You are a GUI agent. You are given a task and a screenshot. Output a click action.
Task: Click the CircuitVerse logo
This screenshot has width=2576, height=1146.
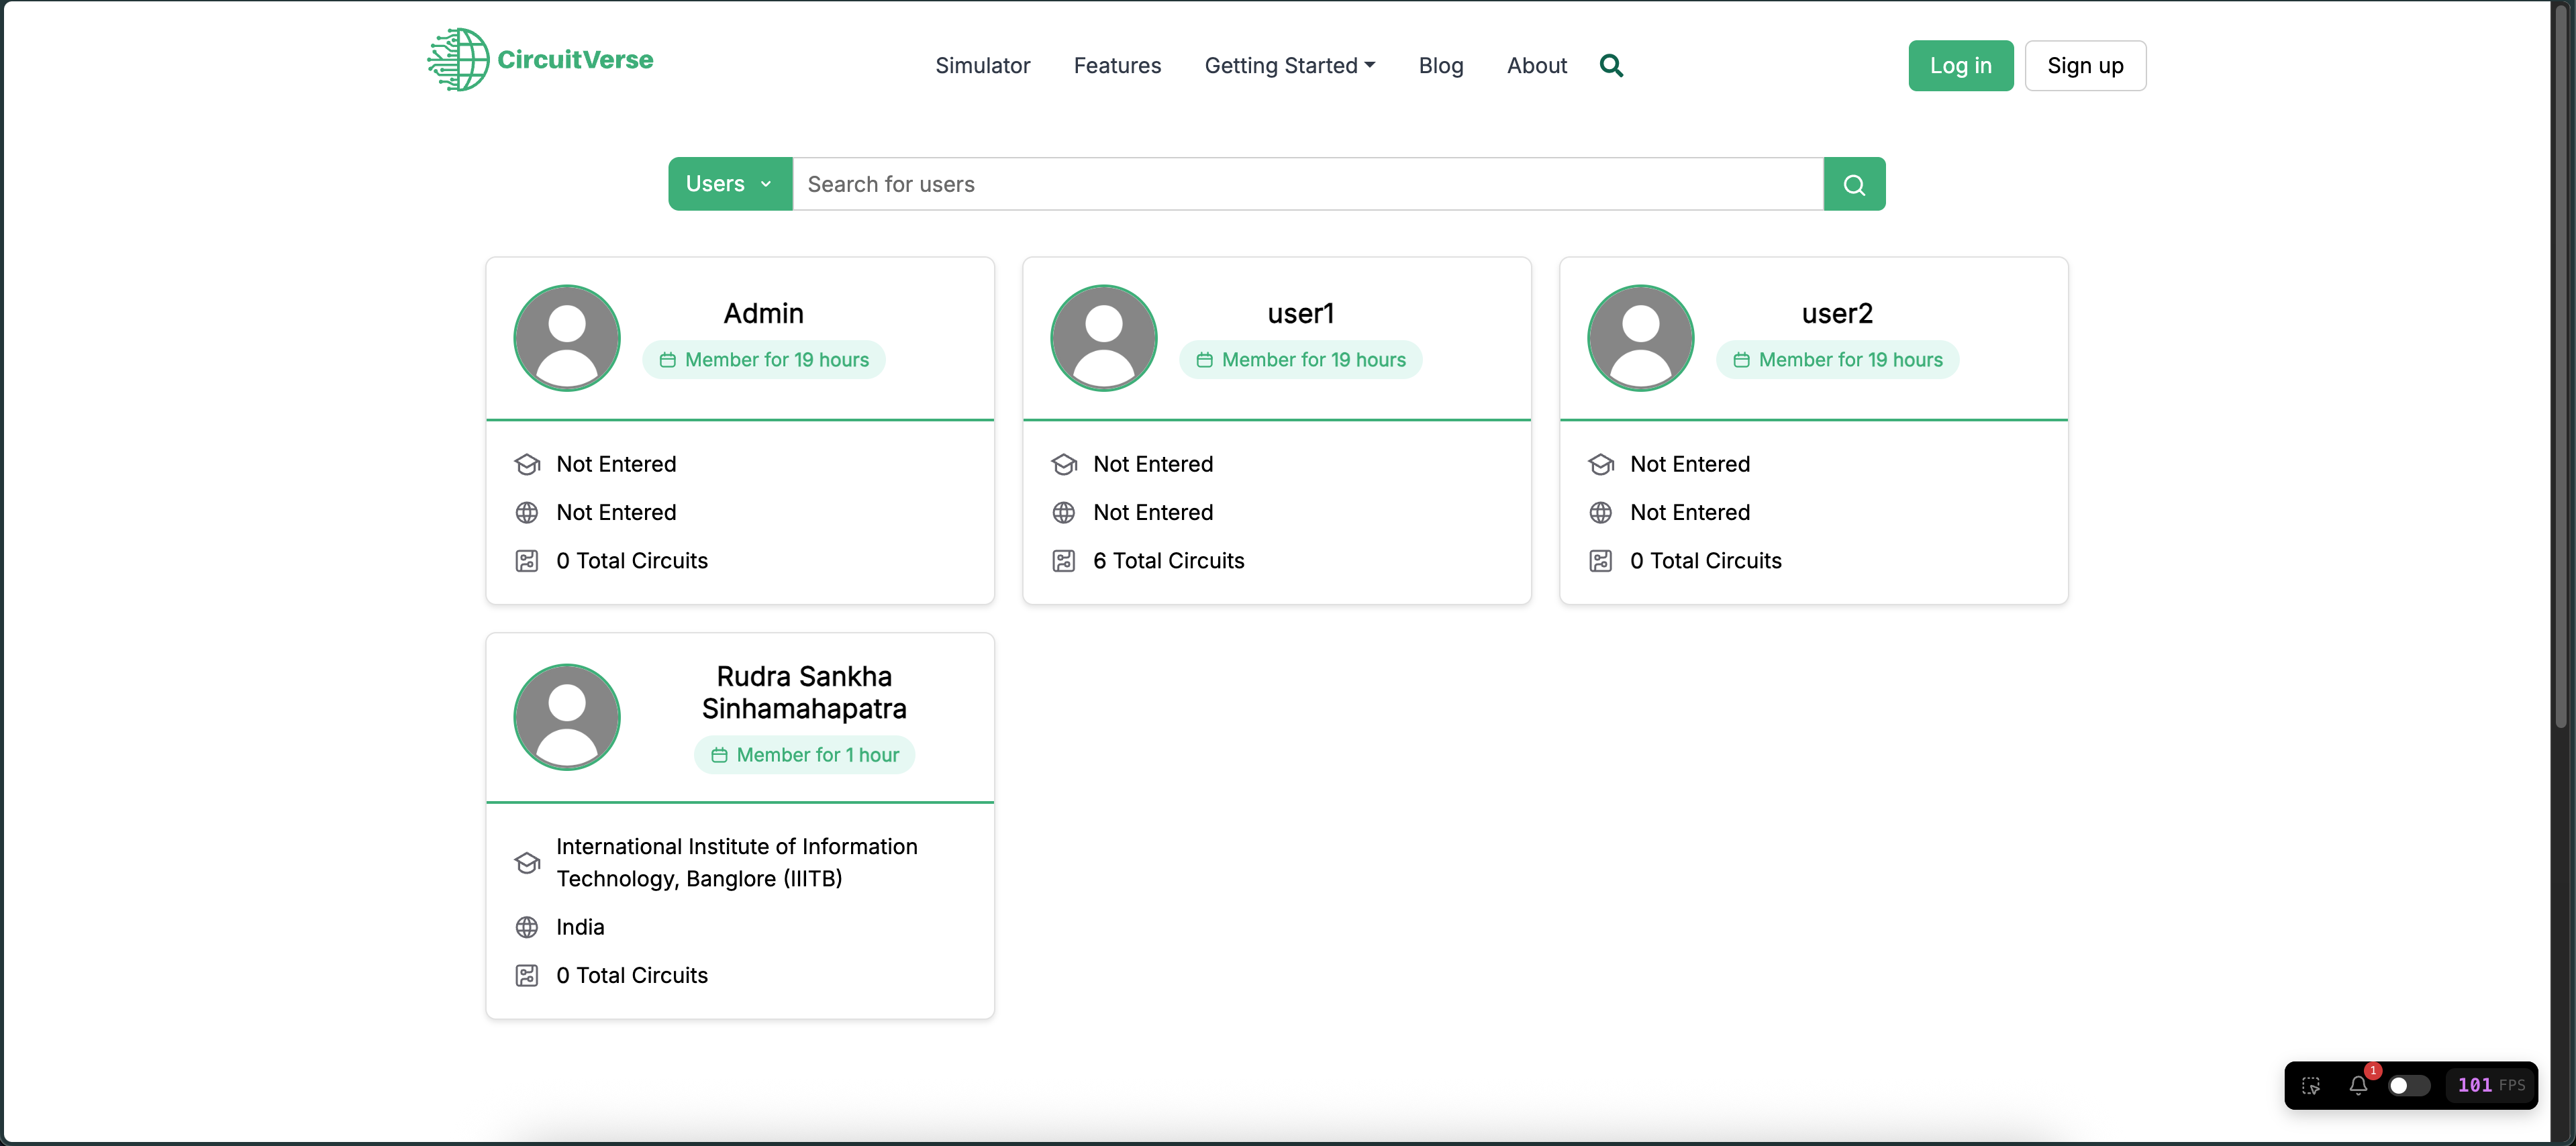tap(540, 59)
